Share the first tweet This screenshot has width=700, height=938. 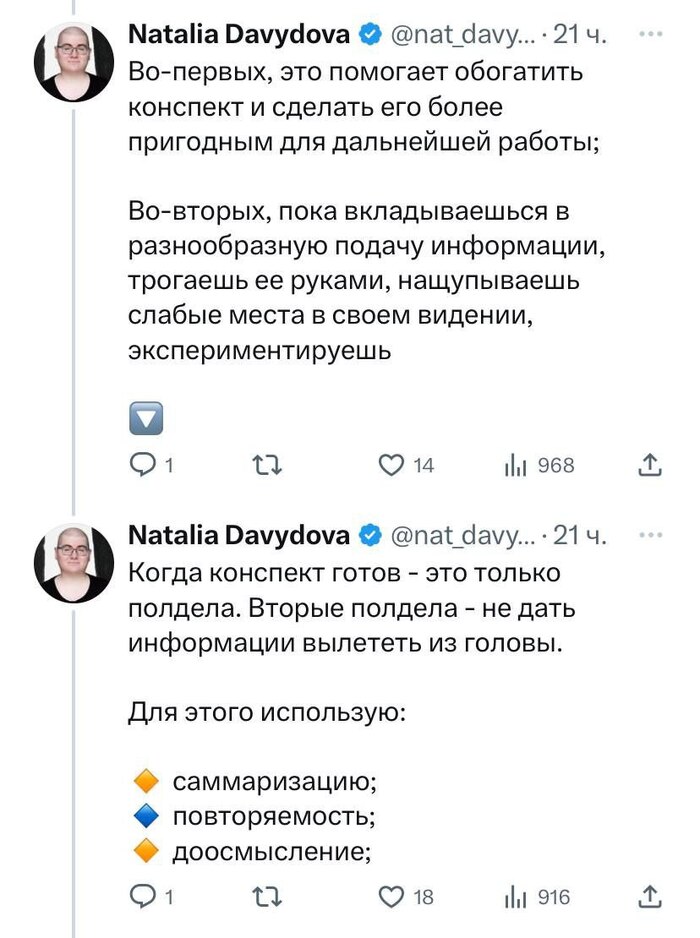pos(649,464)
